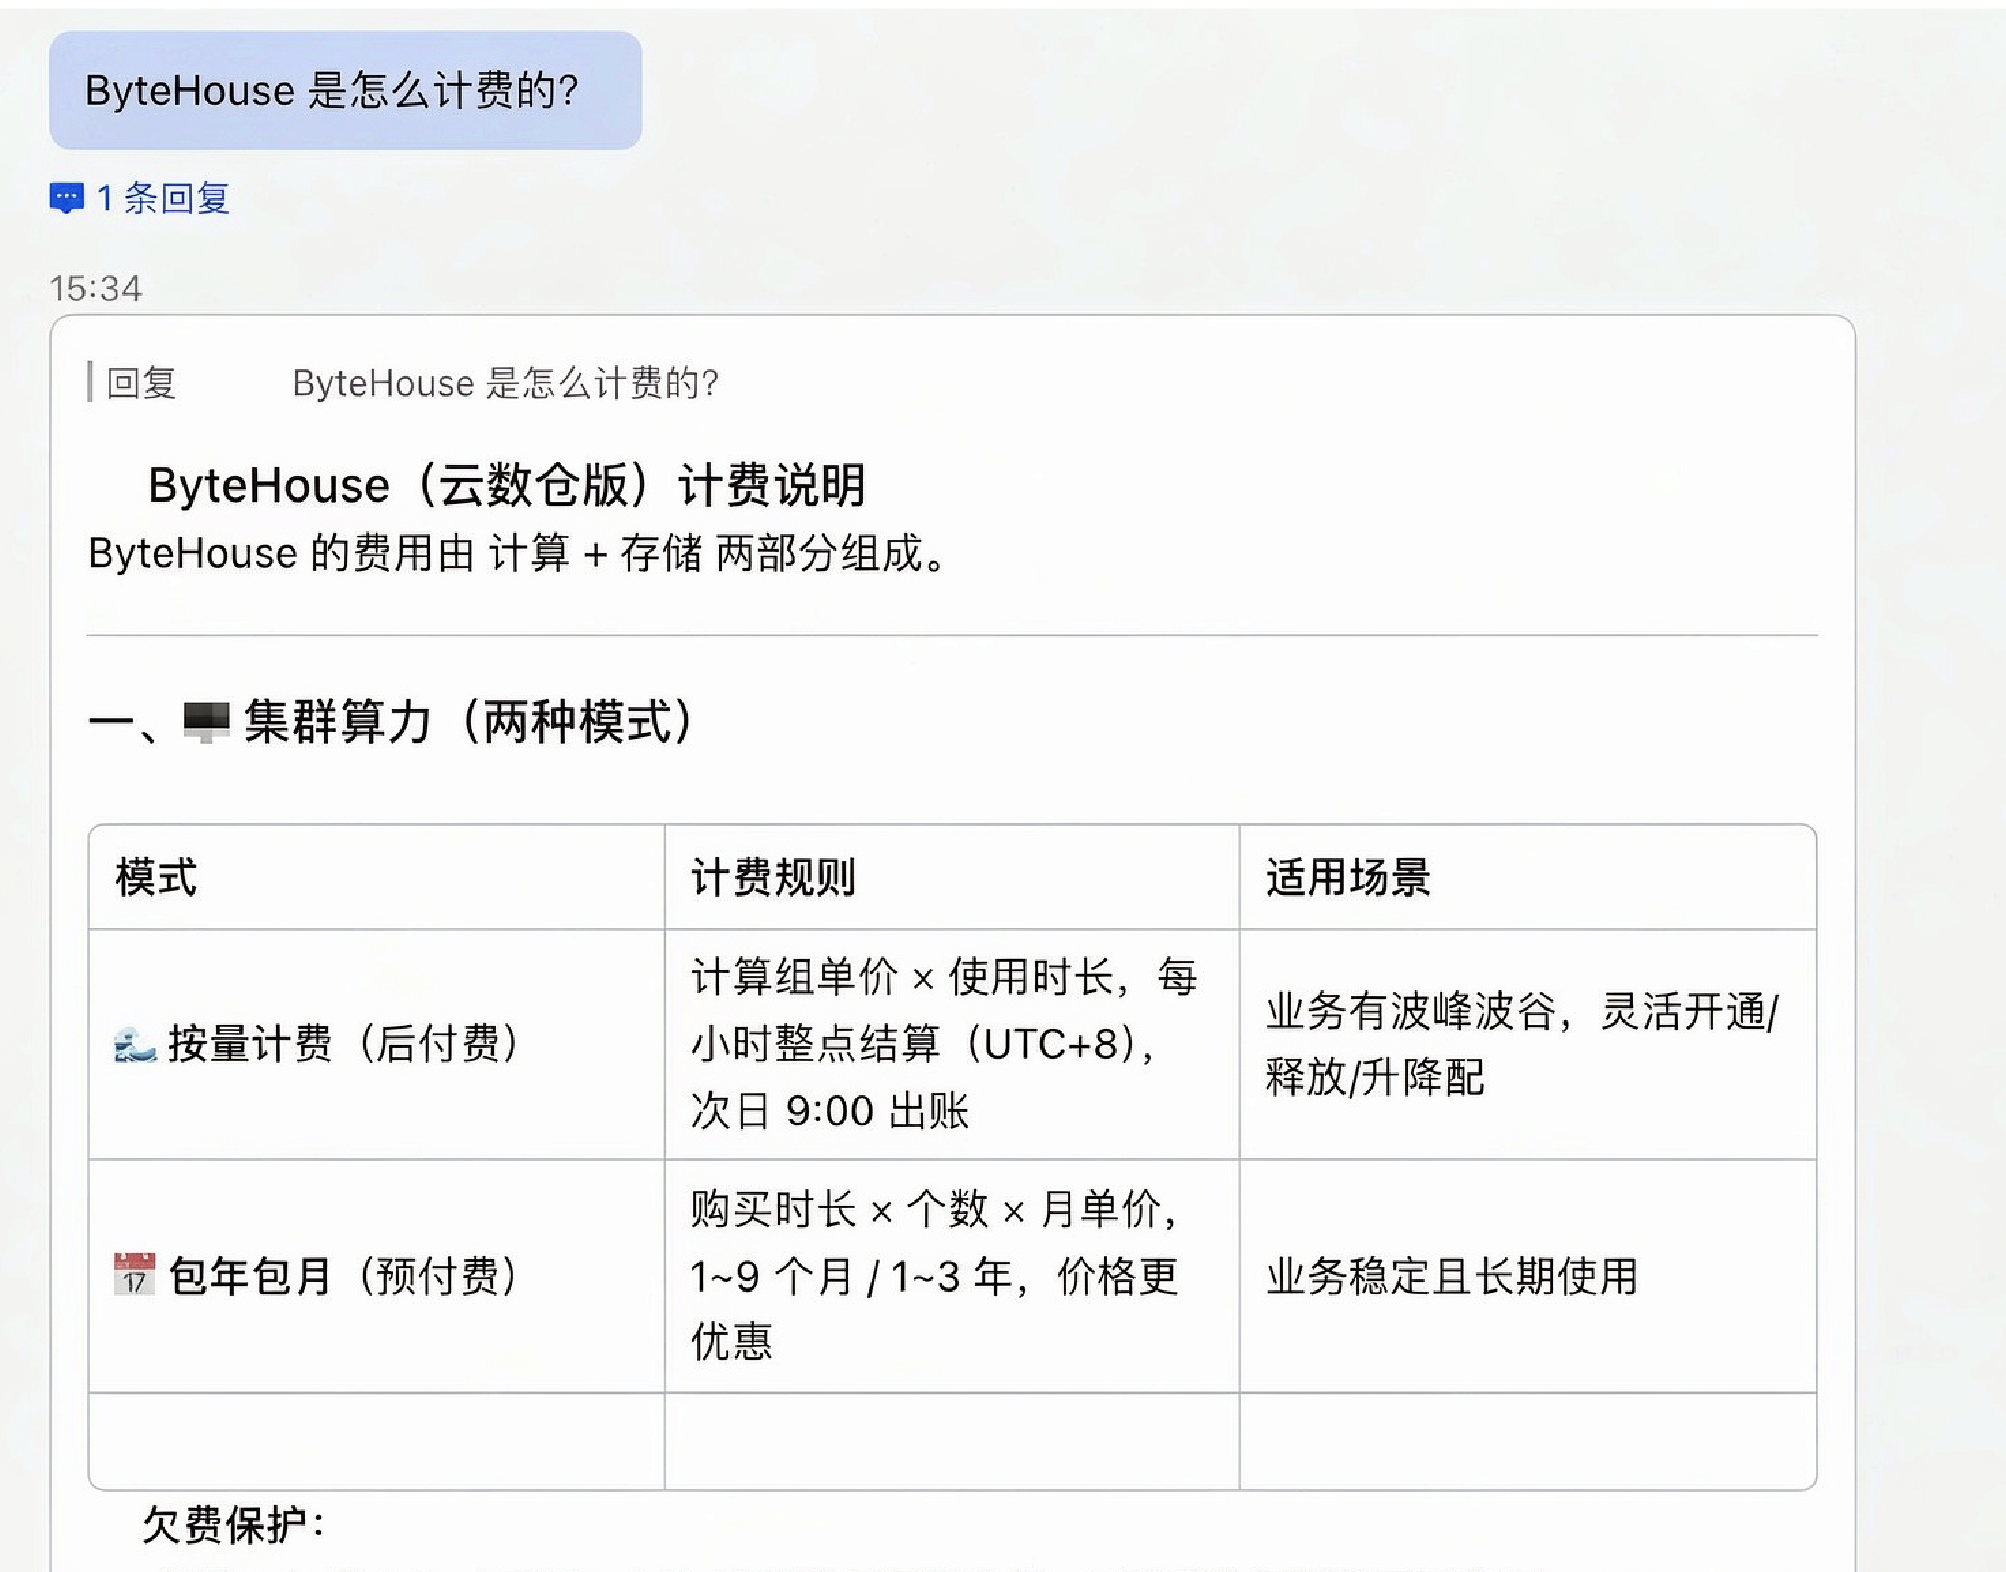Click the section heading '集群算力（两种模式）'

click(x=470, y=722)
